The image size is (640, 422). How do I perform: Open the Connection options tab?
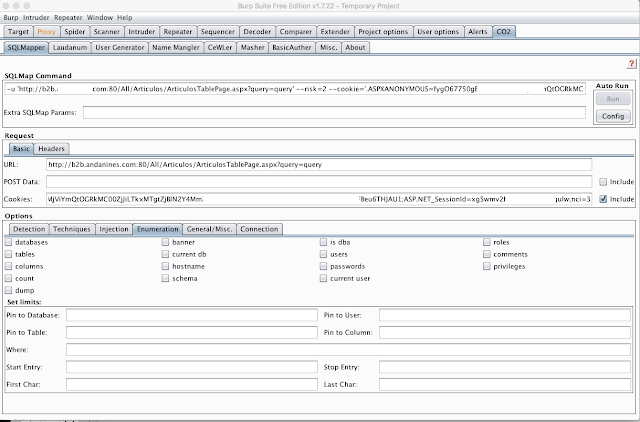tap(259, 229)
